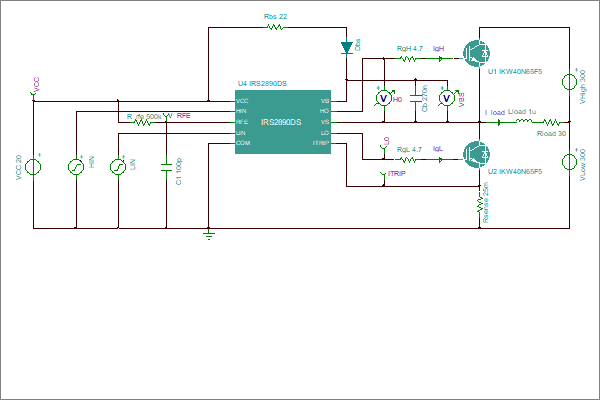Select the U1 IKW40N65F5 IGBT symbol
The height and width of the screenshot is (400, 600).
pos(476,53)
